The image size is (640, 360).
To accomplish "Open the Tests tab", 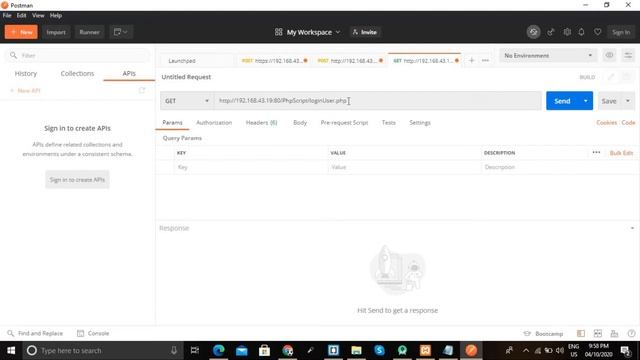I will (388, 122).
